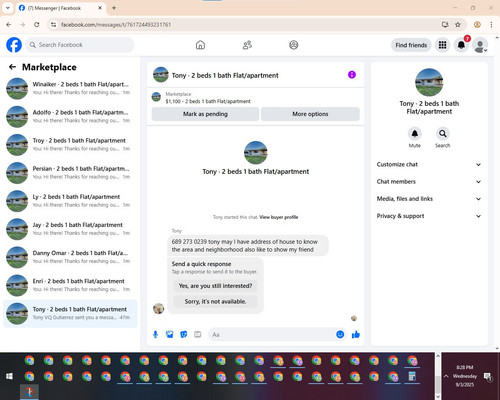This screenshot has height=400, width=500.
Task: Mute this chat with the bell icon
Action: click(x=415, y=134)
